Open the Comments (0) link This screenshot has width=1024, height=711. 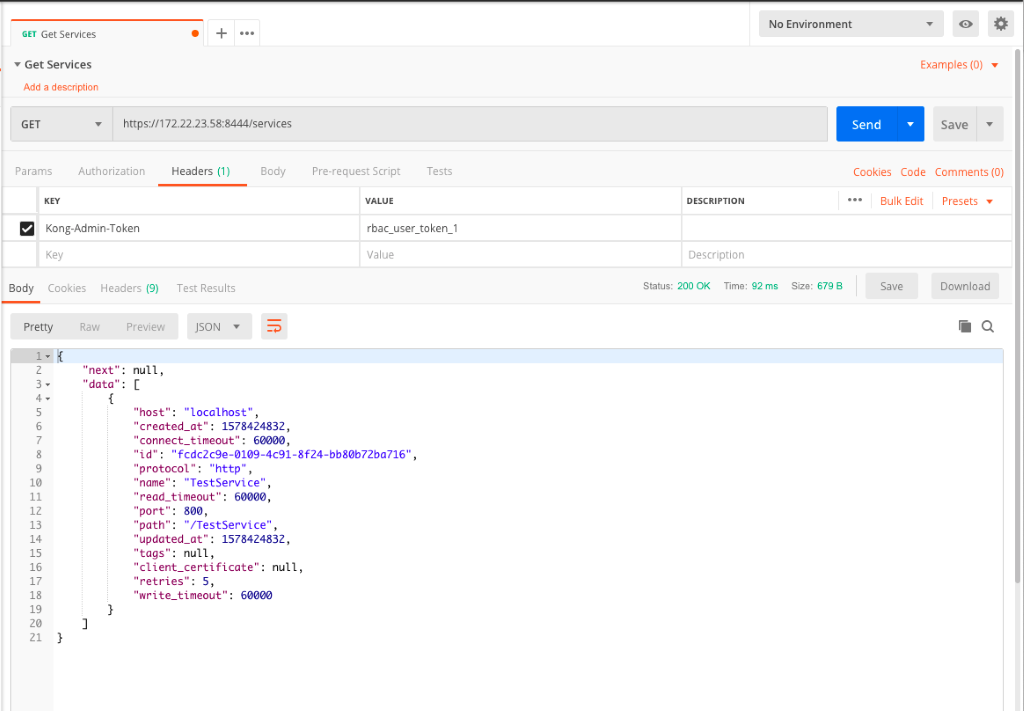969,172
